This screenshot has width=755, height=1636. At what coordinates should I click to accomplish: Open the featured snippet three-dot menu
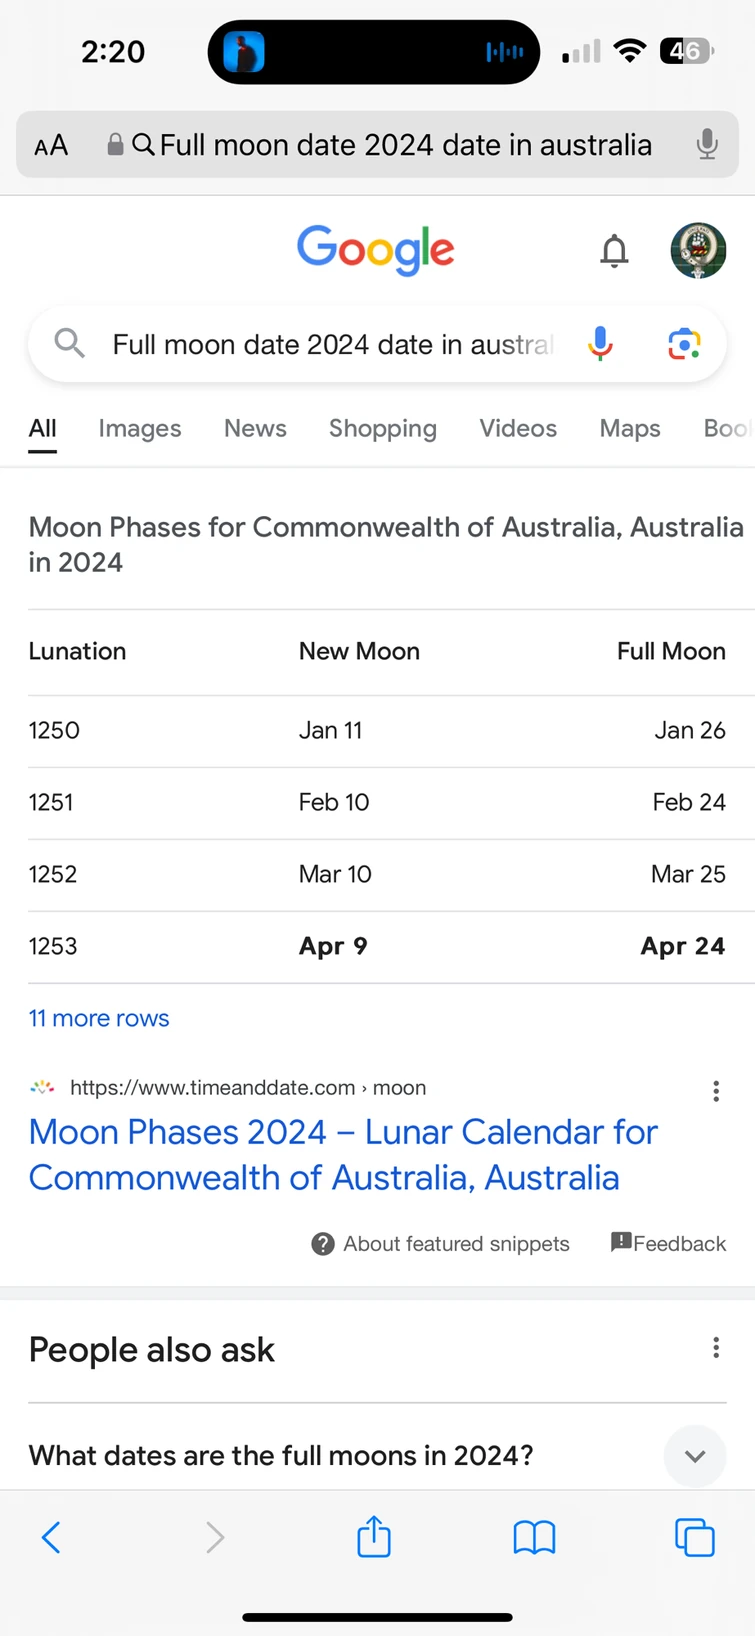[716, 1091]
